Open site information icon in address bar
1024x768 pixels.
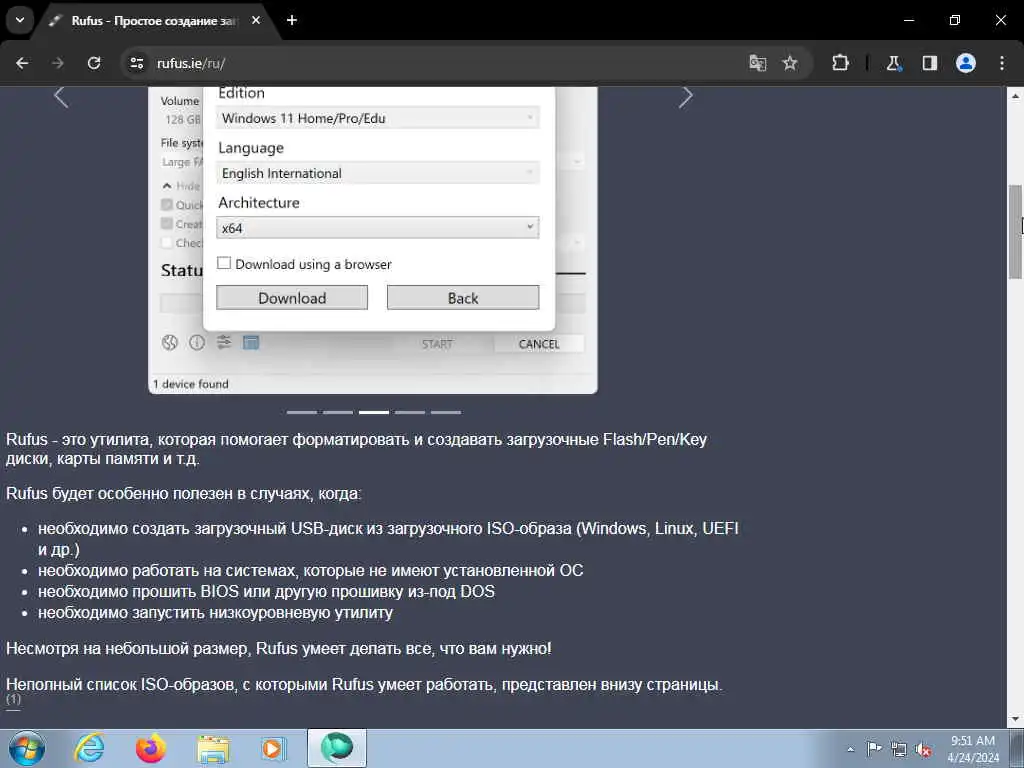point(136,63)
